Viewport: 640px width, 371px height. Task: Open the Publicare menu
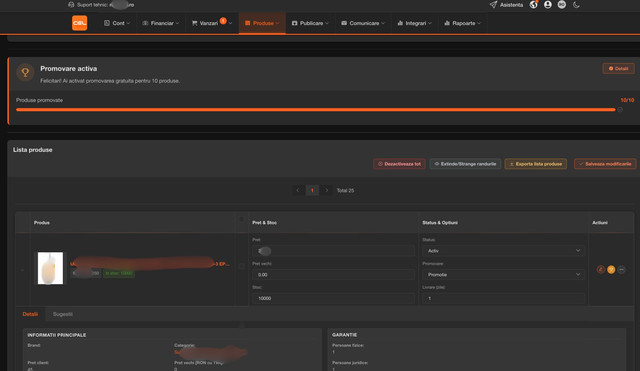click(x=310, y=23)
